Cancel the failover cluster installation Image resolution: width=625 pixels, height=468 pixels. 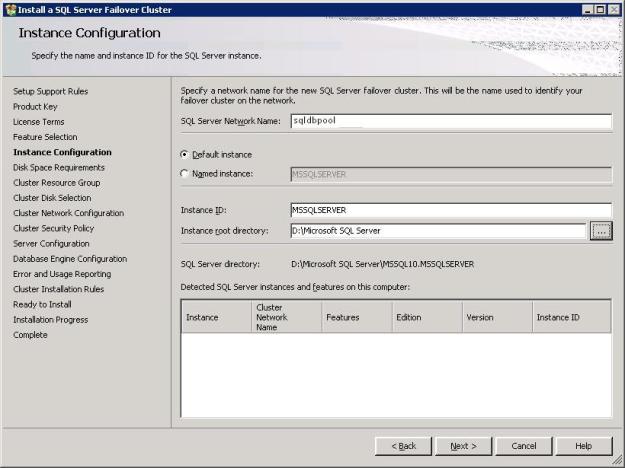point(523,446)
